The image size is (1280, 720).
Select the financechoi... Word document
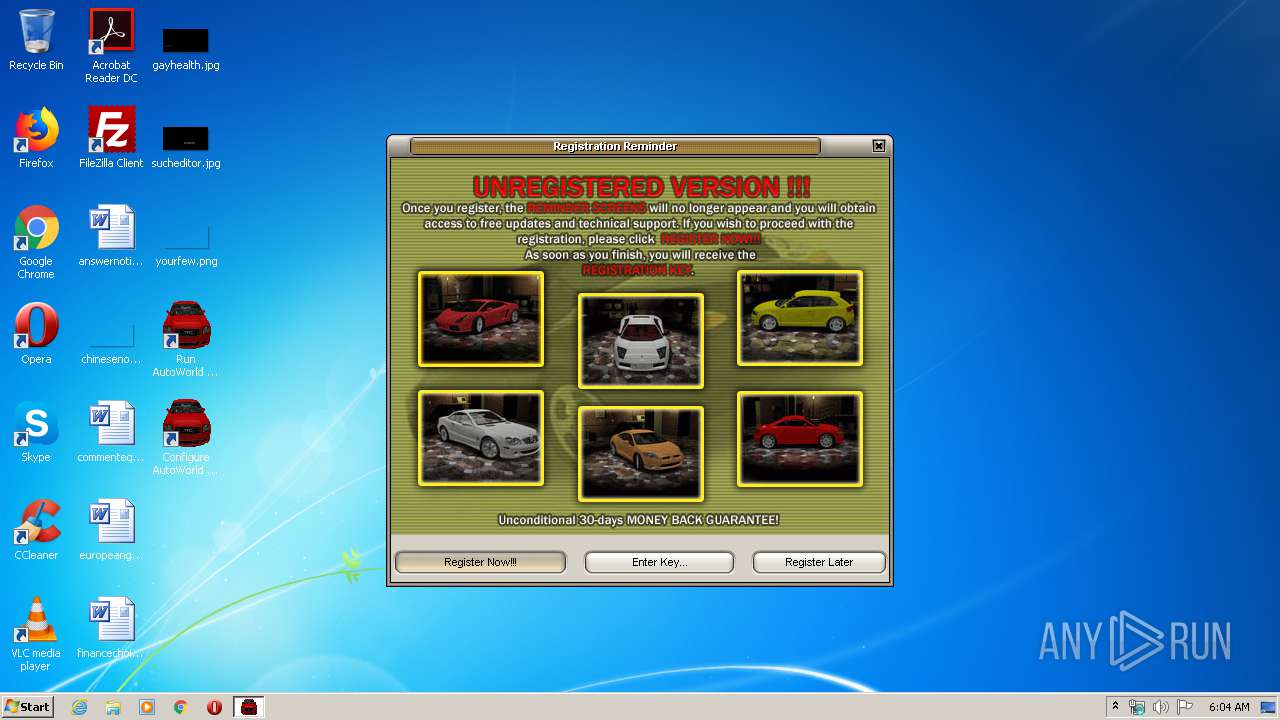click(111, 628)
